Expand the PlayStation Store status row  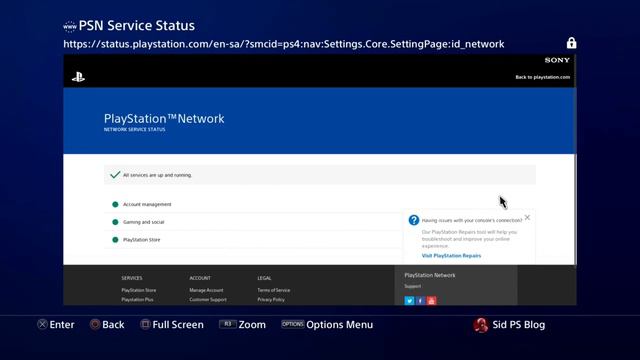[x=253, y=240]
